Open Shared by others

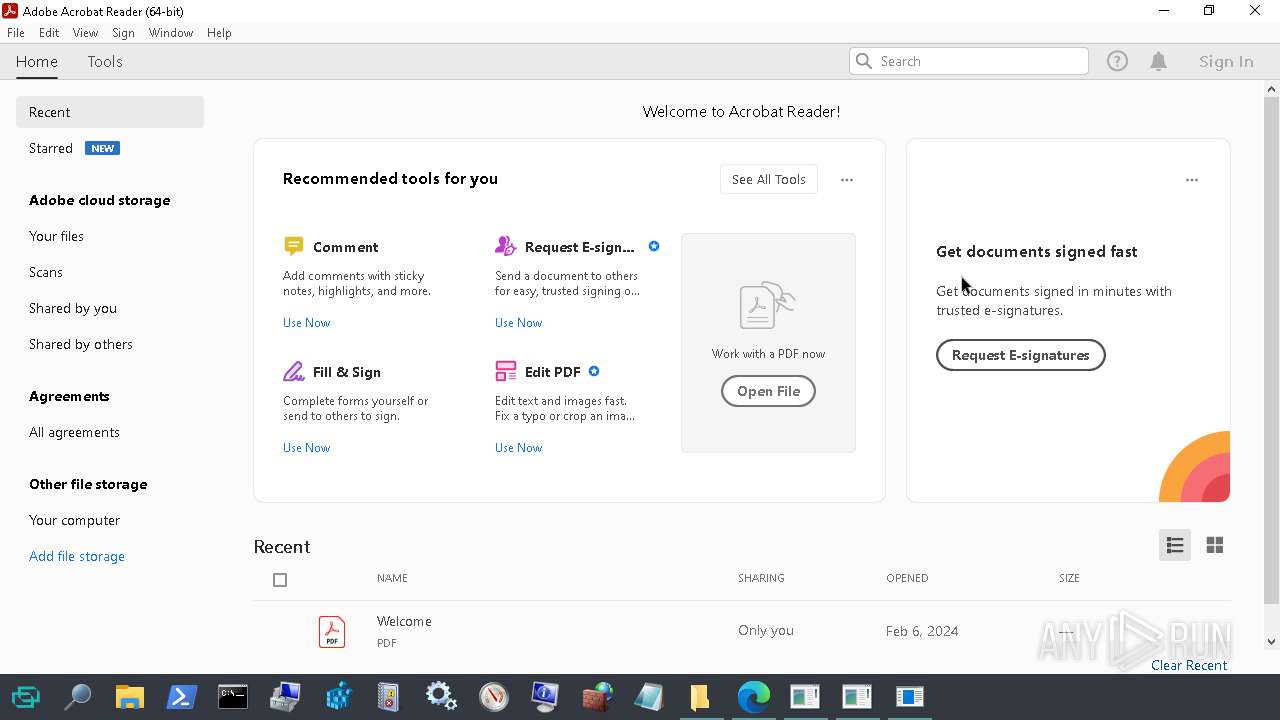tap(81, 344)
